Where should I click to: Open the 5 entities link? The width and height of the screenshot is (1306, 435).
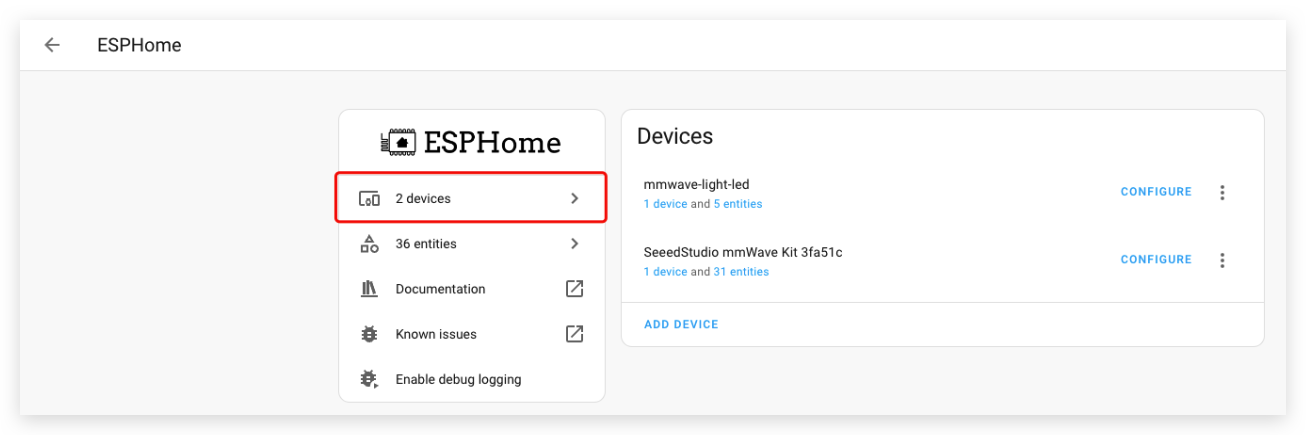click(738, 204)
